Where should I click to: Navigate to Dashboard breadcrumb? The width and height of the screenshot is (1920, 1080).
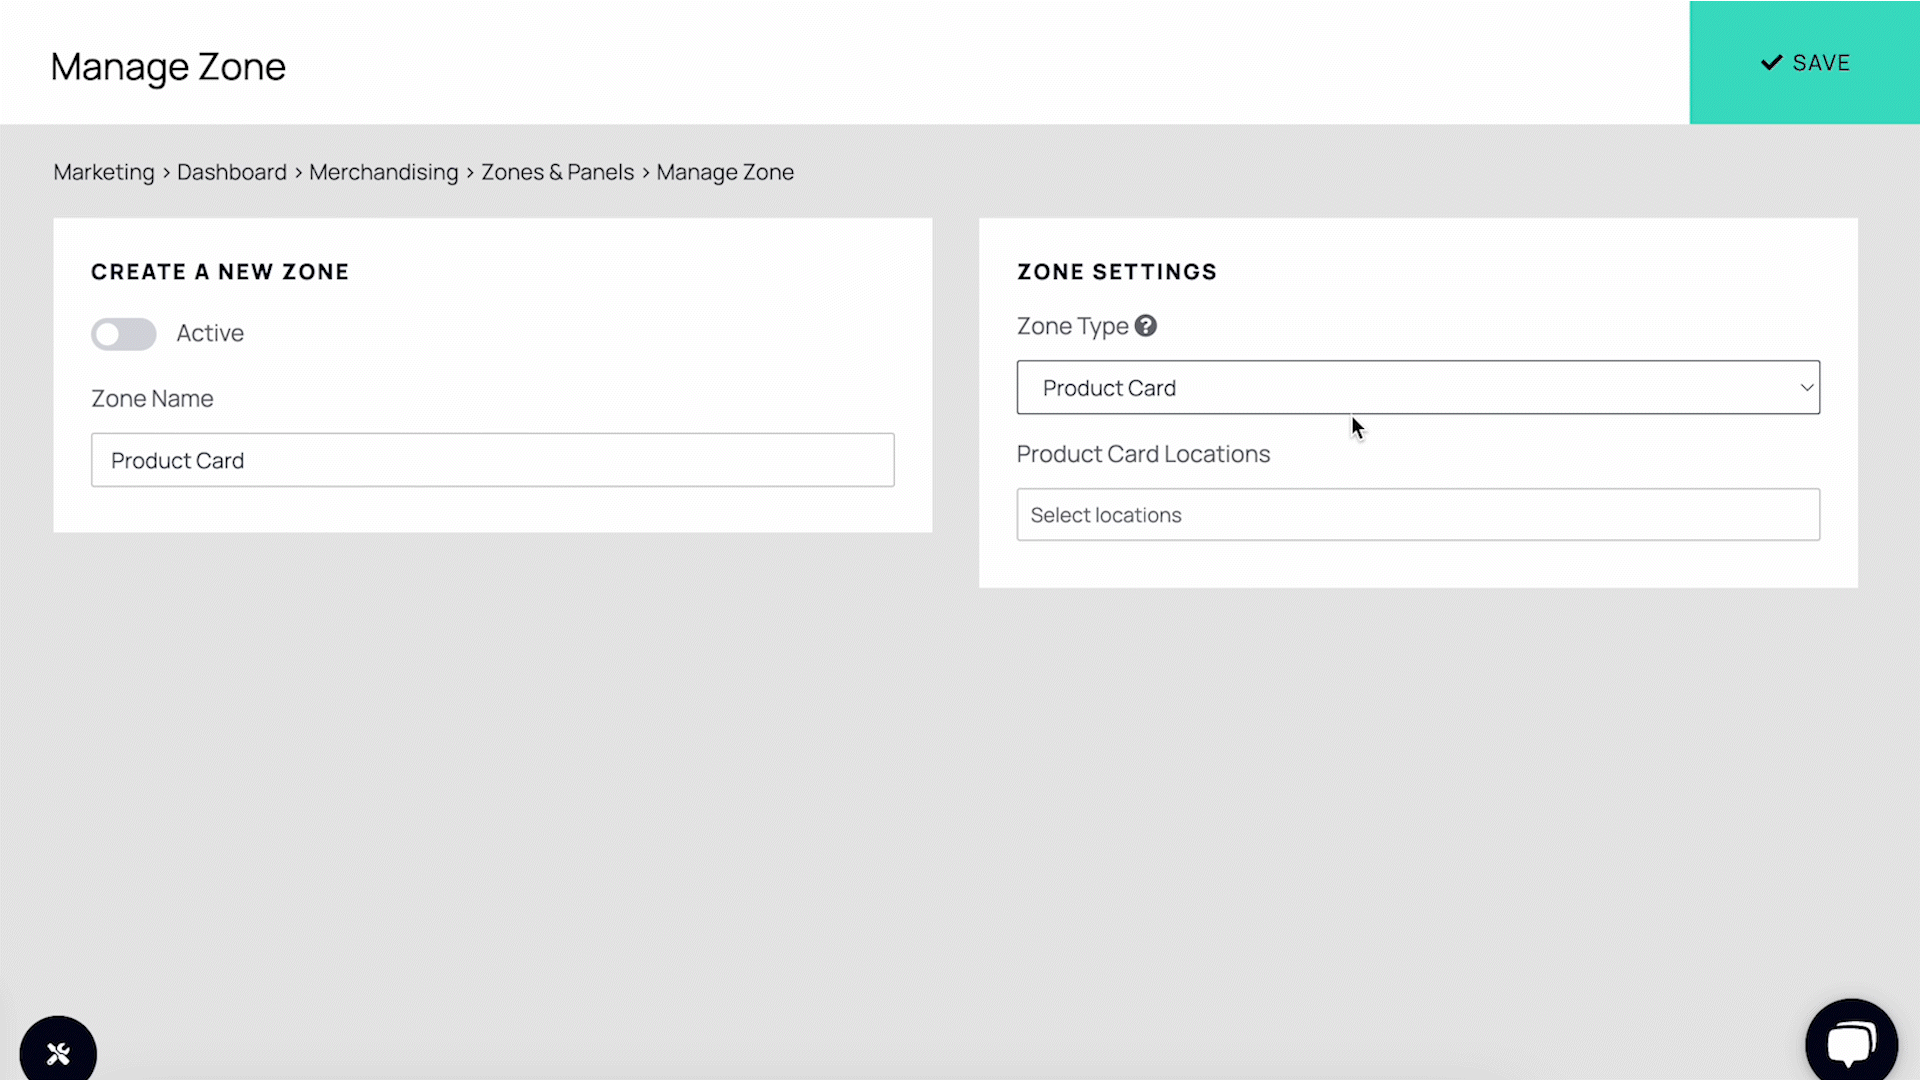232,172
